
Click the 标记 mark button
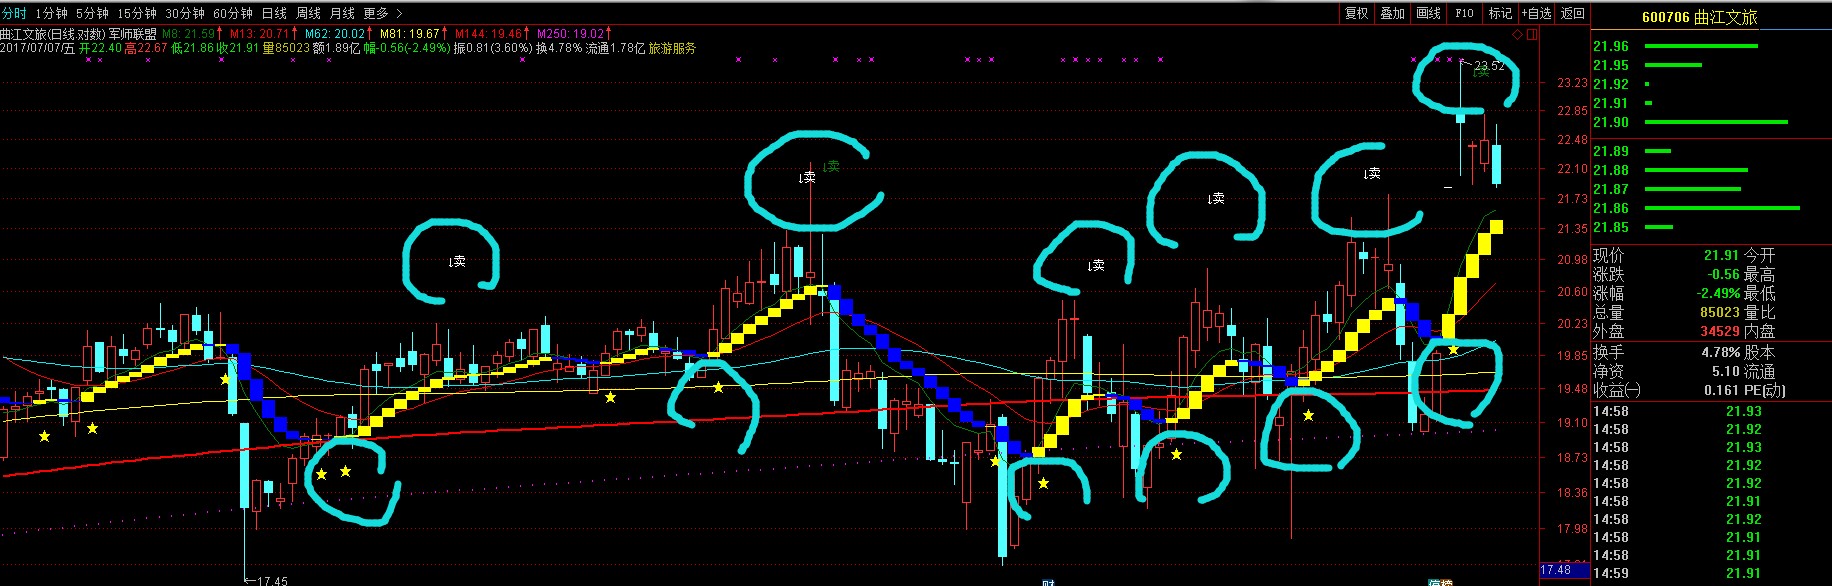[x=1500, y=13]
